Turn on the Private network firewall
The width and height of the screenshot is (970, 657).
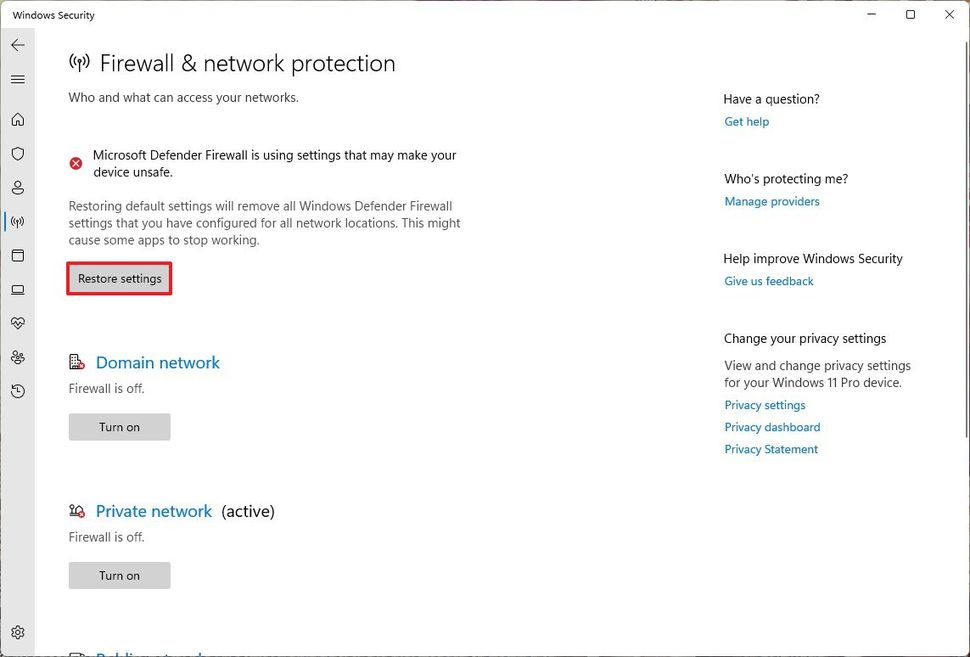[119, 576]
